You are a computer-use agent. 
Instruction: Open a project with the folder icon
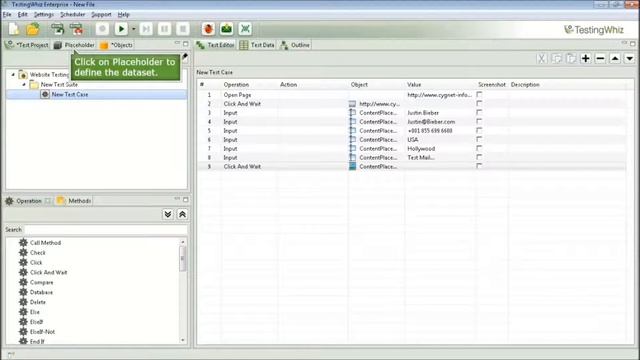33,29
